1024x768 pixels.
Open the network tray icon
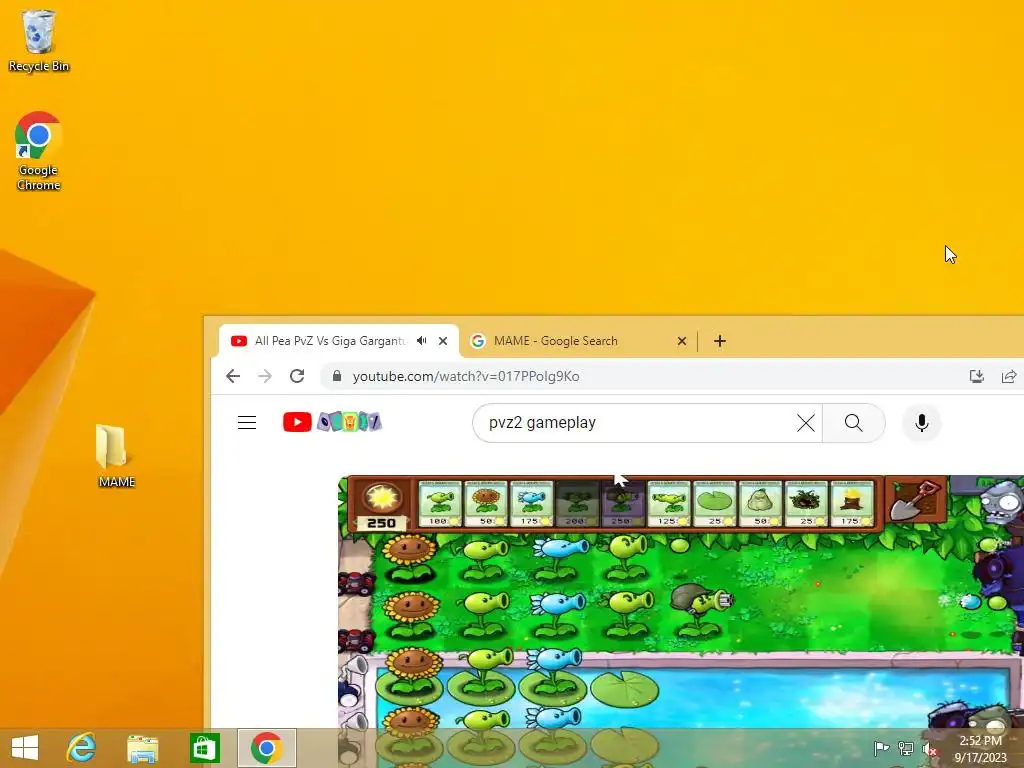pos(906,748)
